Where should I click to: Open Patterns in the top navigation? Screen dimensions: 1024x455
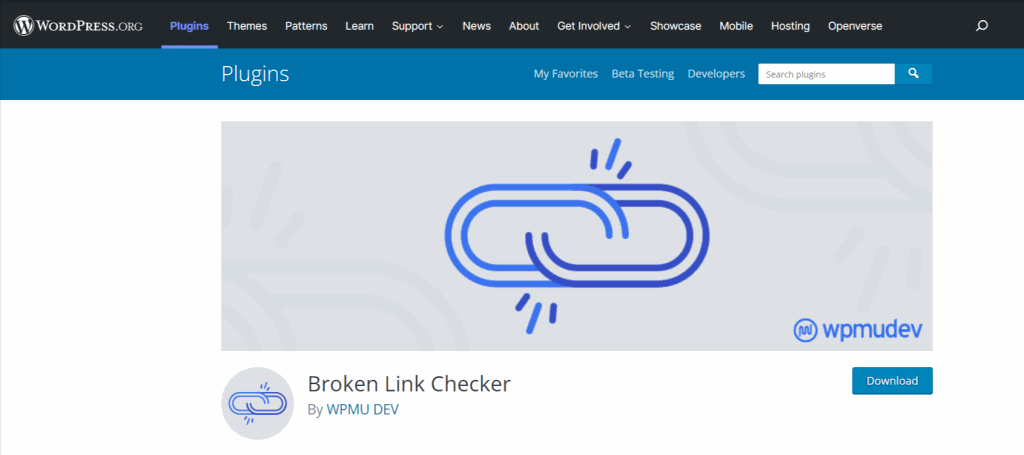[x=306, y=26]
